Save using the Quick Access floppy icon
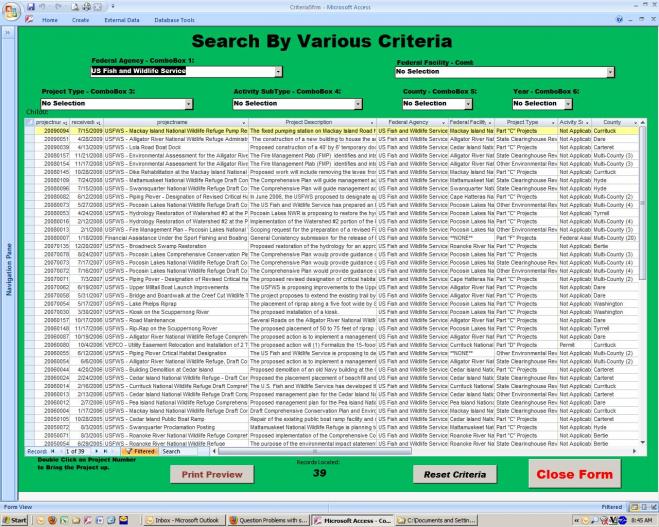659x527 pixels. pyautogui.click(x=31, y=7)
